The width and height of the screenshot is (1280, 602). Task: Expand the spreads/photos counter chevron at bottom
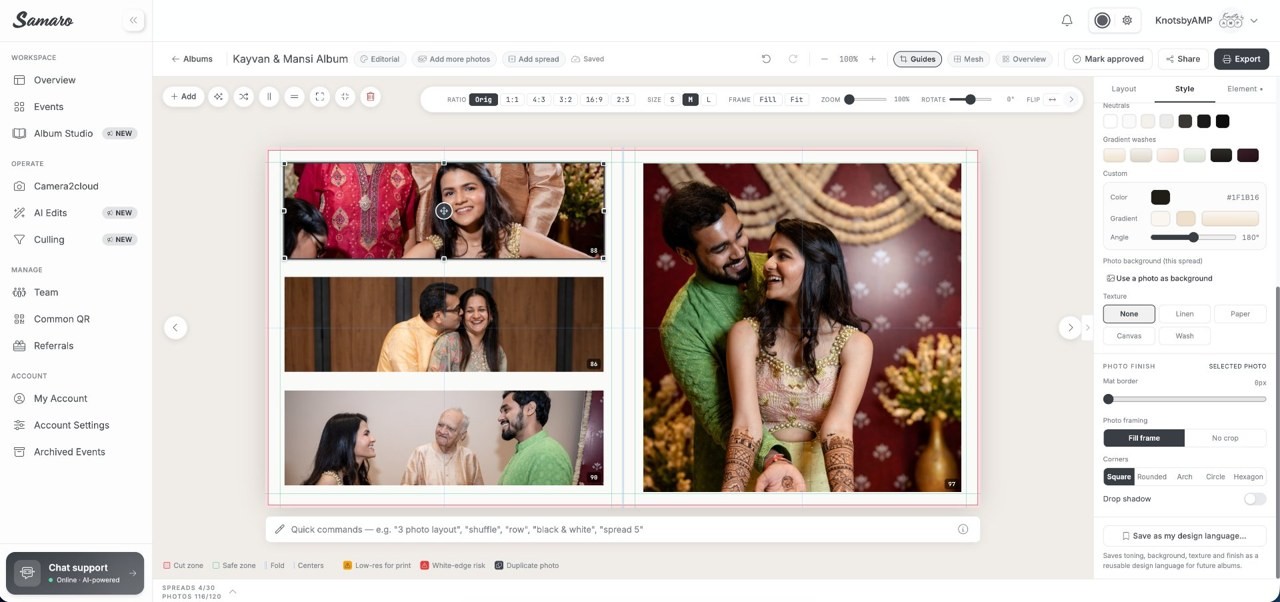coord(232,592)
